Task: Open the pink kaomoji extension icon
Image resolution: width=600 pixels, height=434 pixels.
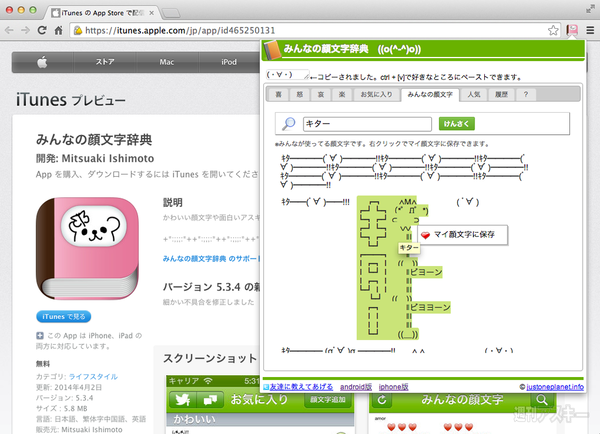Action: tap(572, 30)
